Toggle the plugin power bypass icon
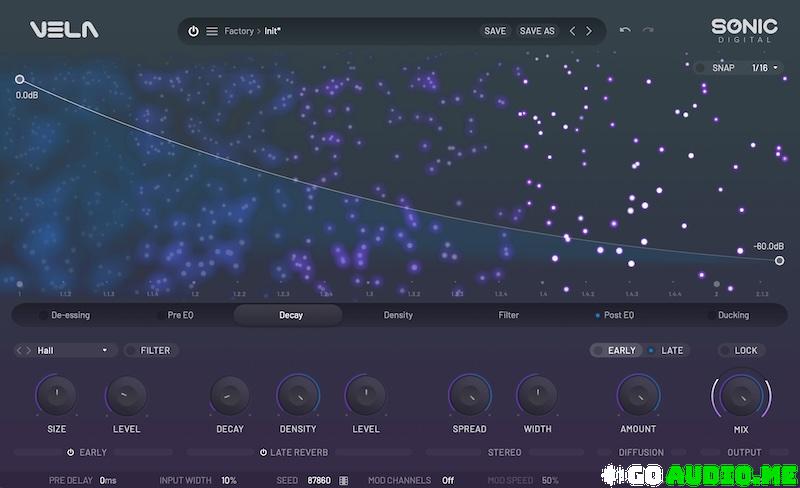 pos(193,31)
